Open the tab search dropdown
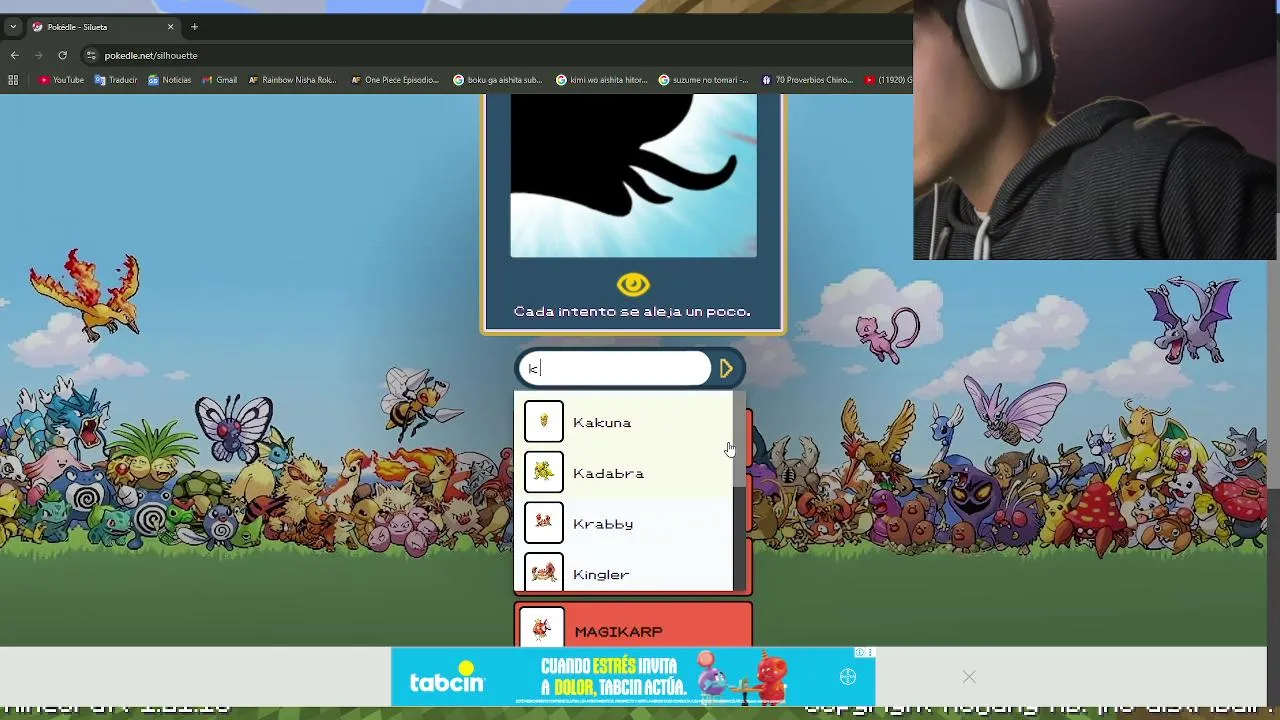The height and width of the screenshot is (720, 1280). coord(13,27)
